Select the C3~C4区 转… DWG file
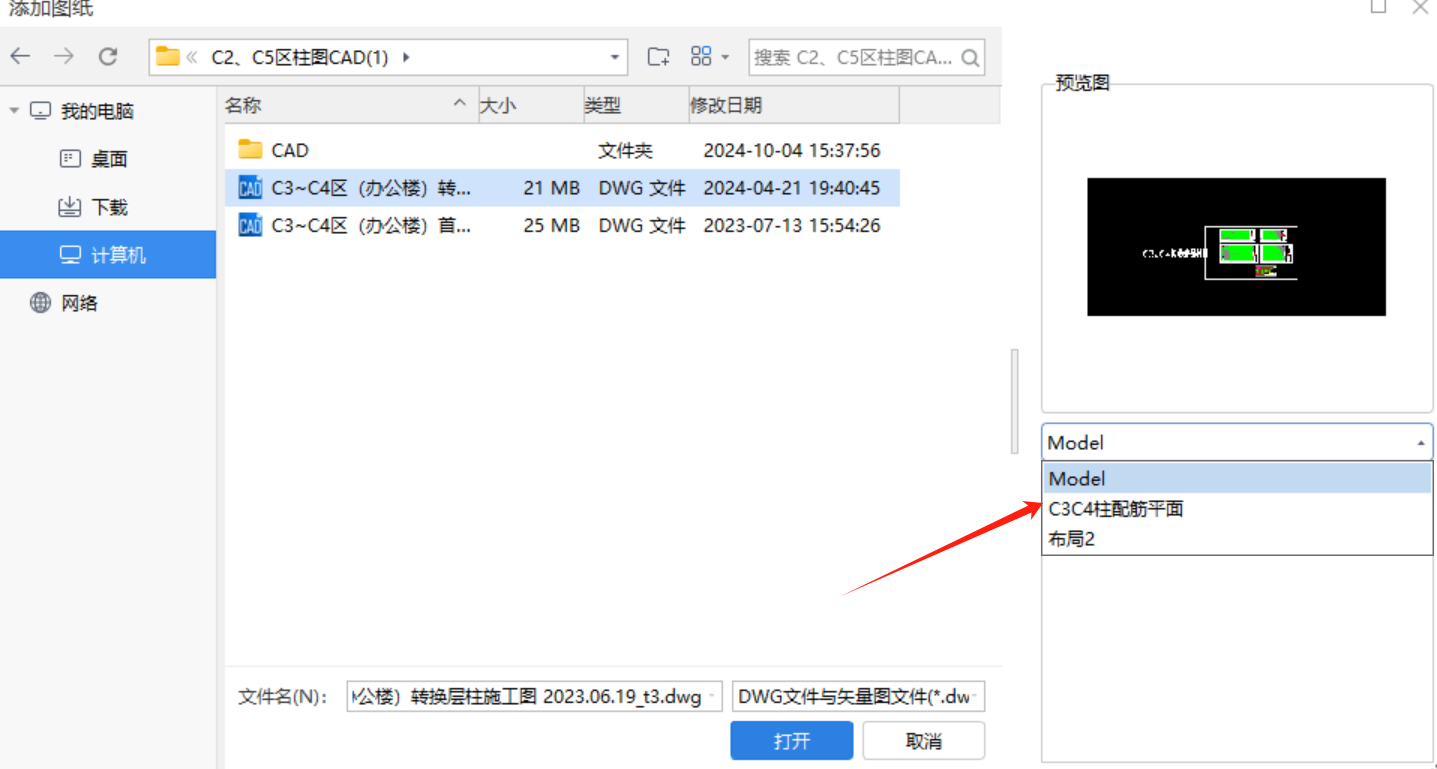The height and width of the screenshot is (769, 1437). pos(562,187)
